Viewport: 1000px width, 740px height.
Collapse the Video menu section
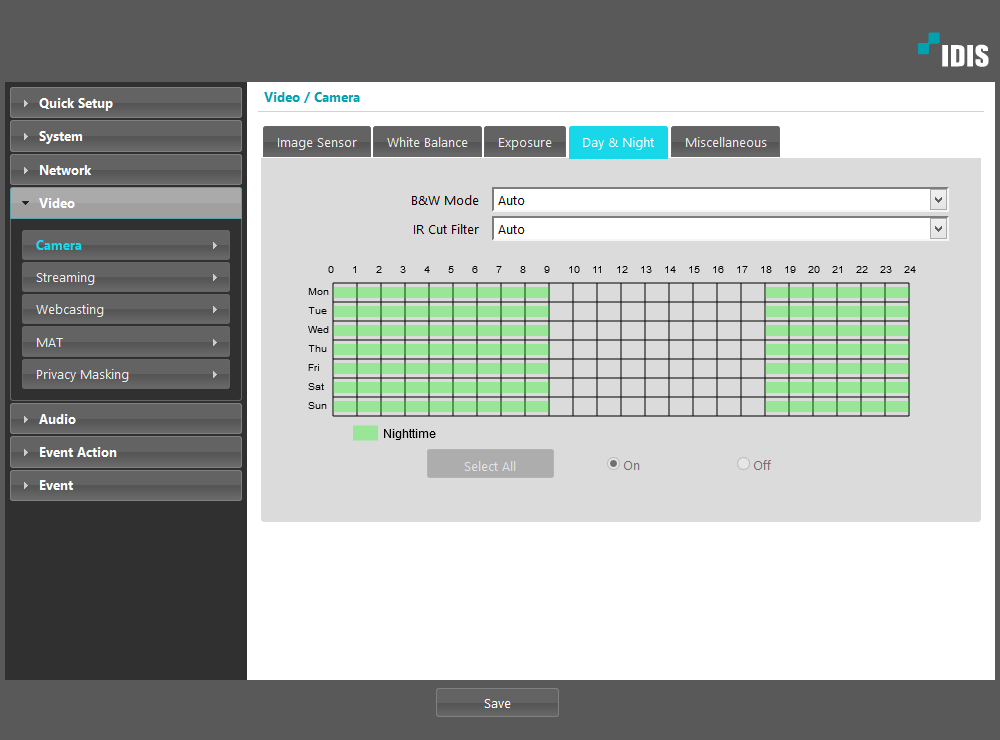125,203
